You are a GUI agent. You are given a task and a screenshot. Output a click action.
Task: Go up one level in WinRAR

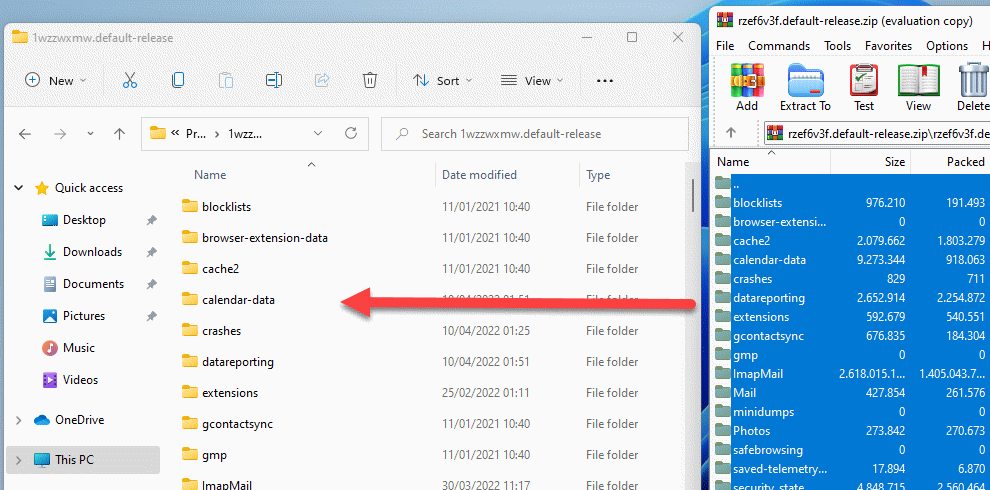(731, 133)
